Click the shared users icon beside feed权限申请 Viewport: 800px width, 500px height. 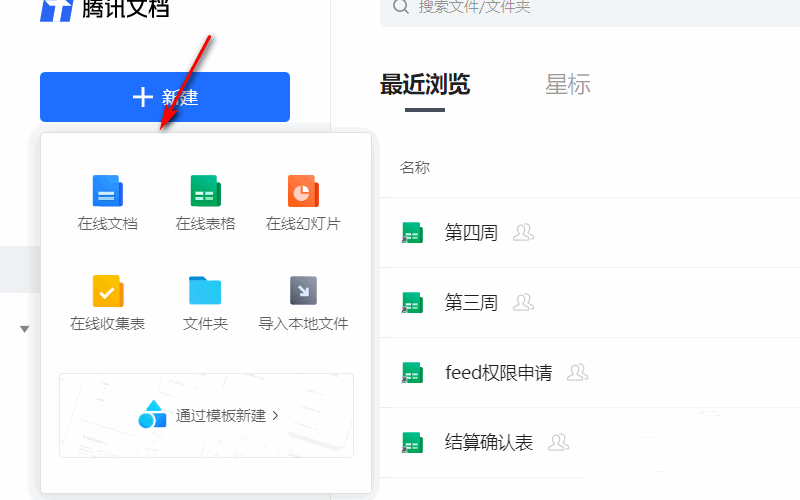578,372
